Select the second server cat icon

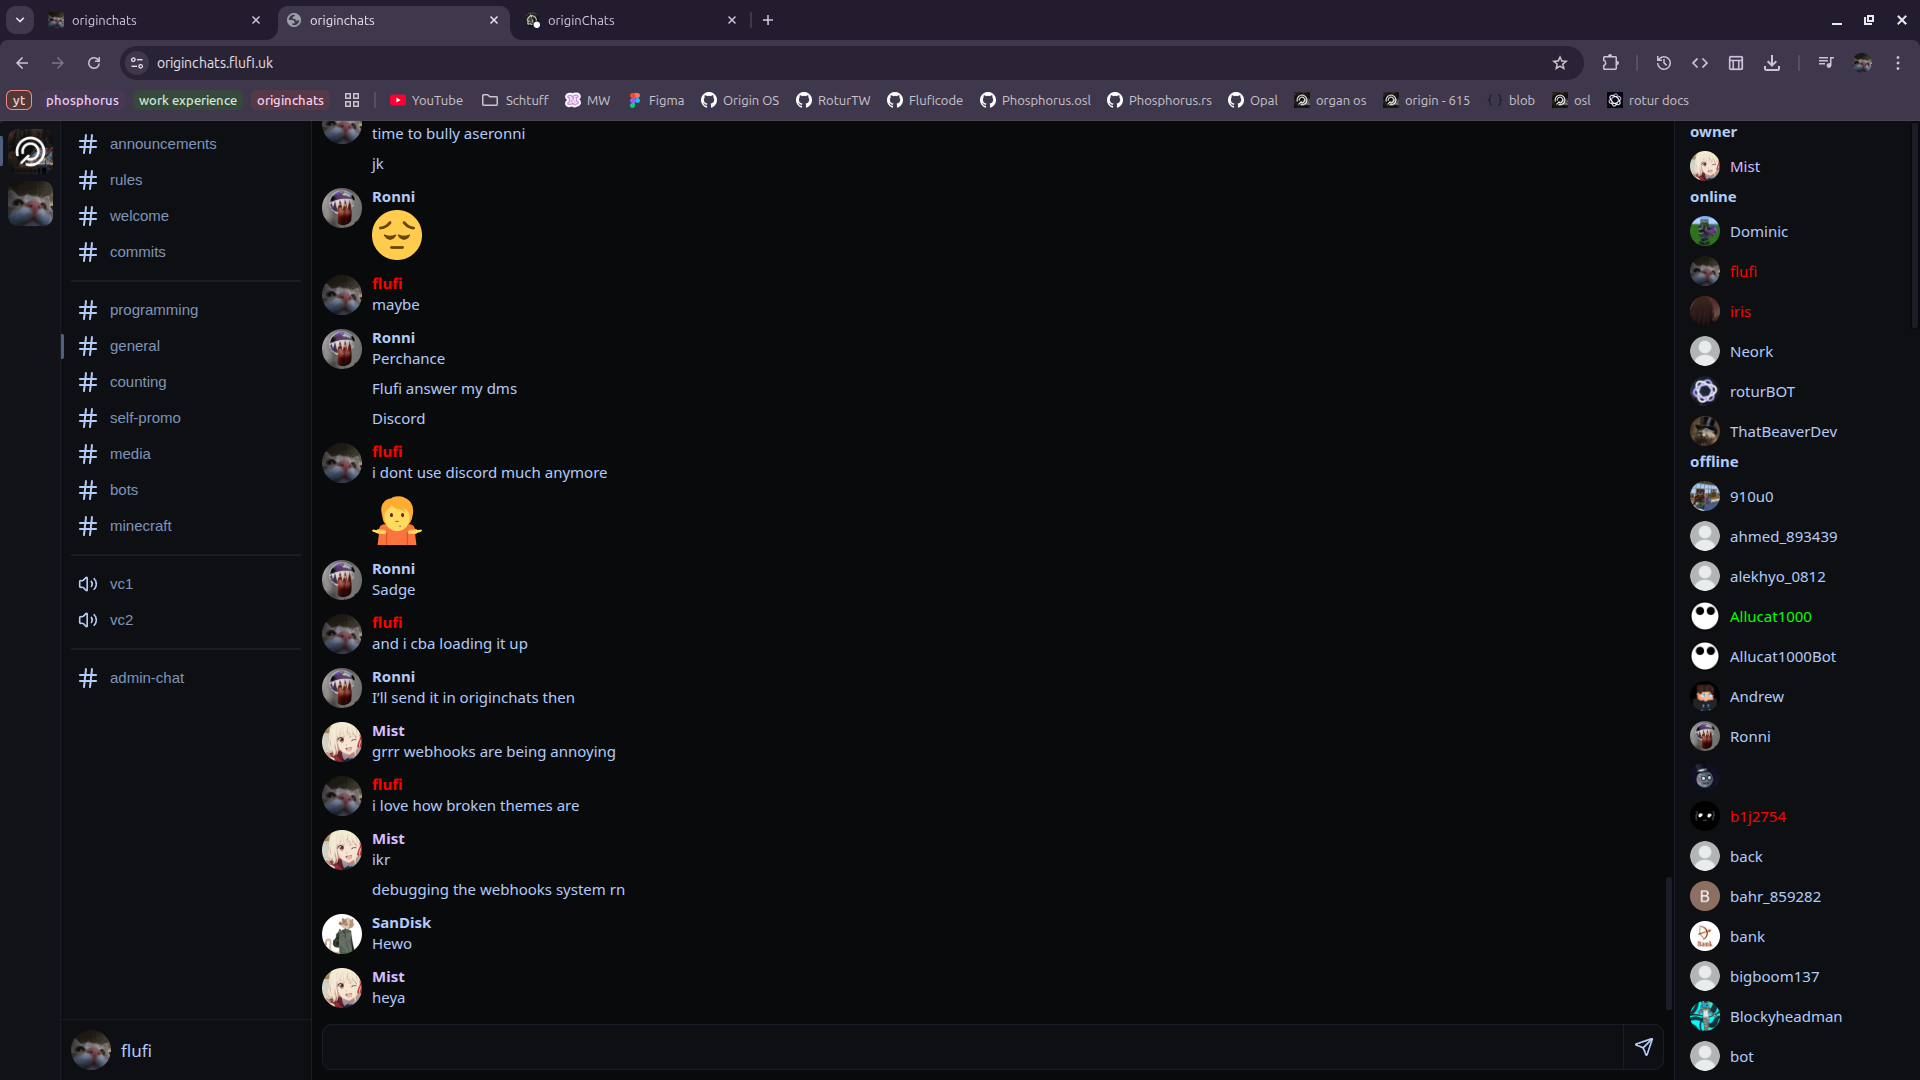31,204
